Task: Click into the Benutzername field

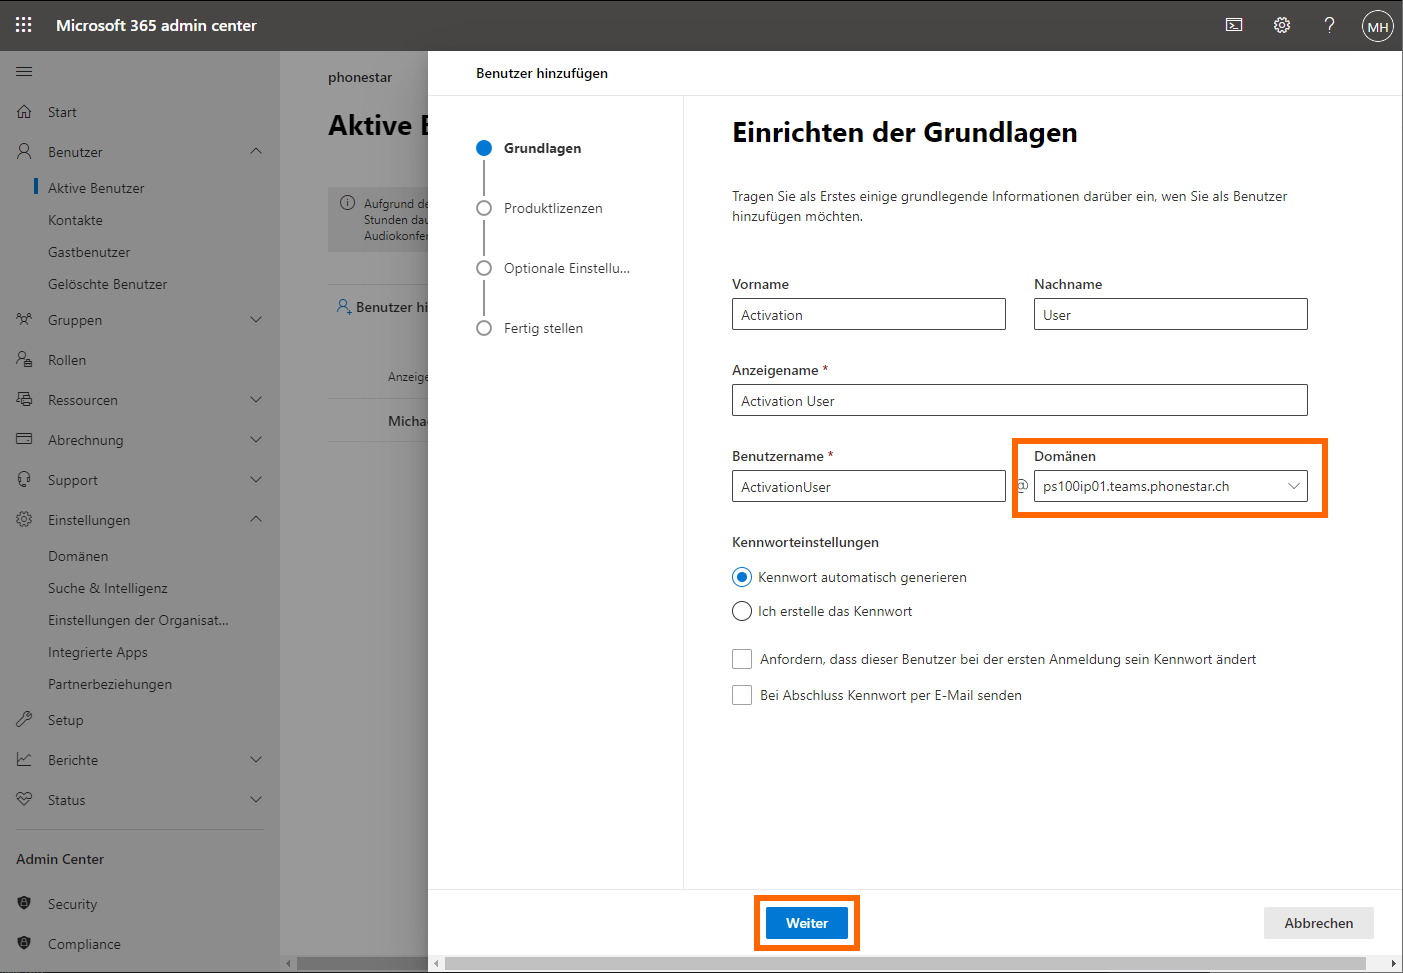Action: point(869,486)
